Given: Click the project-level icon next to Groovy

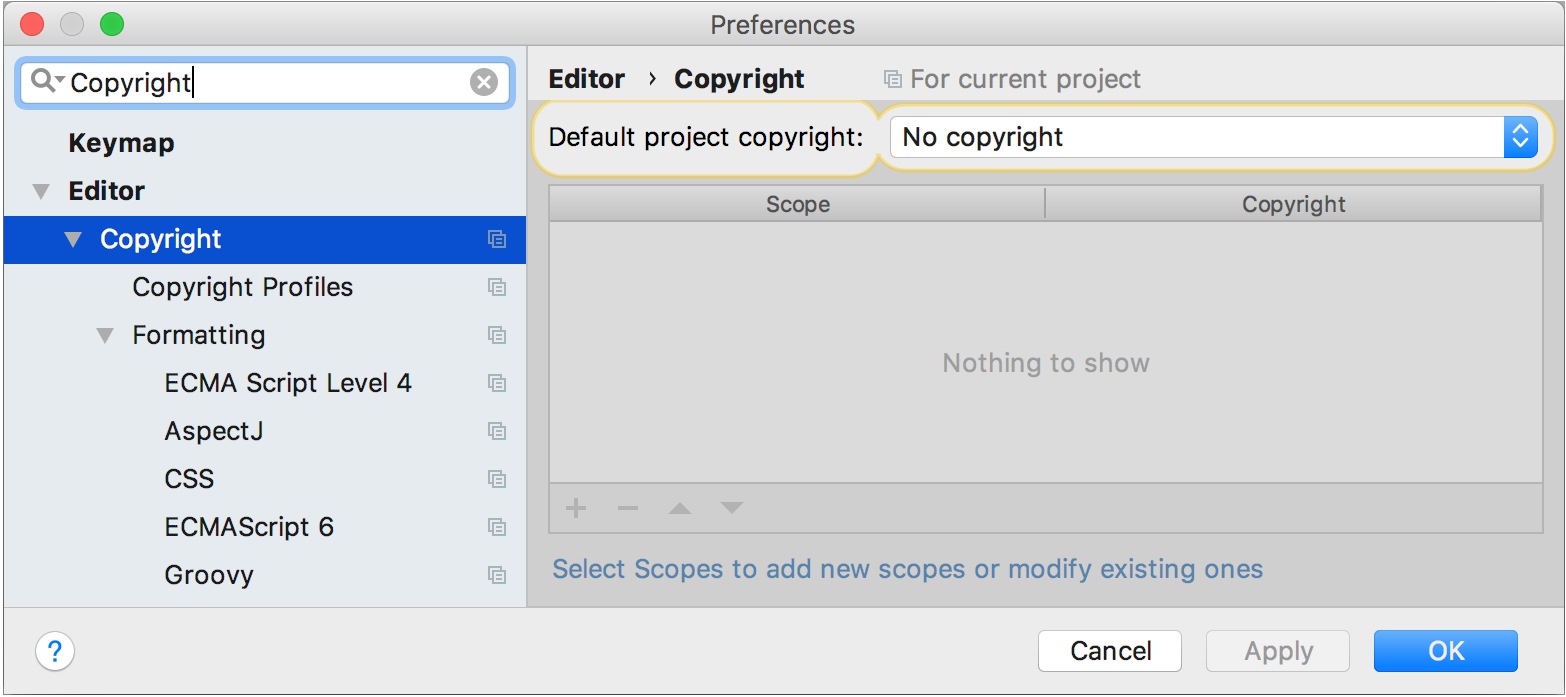Looking at the screenshot, I should pyautogui.click(x=497, y=575).
